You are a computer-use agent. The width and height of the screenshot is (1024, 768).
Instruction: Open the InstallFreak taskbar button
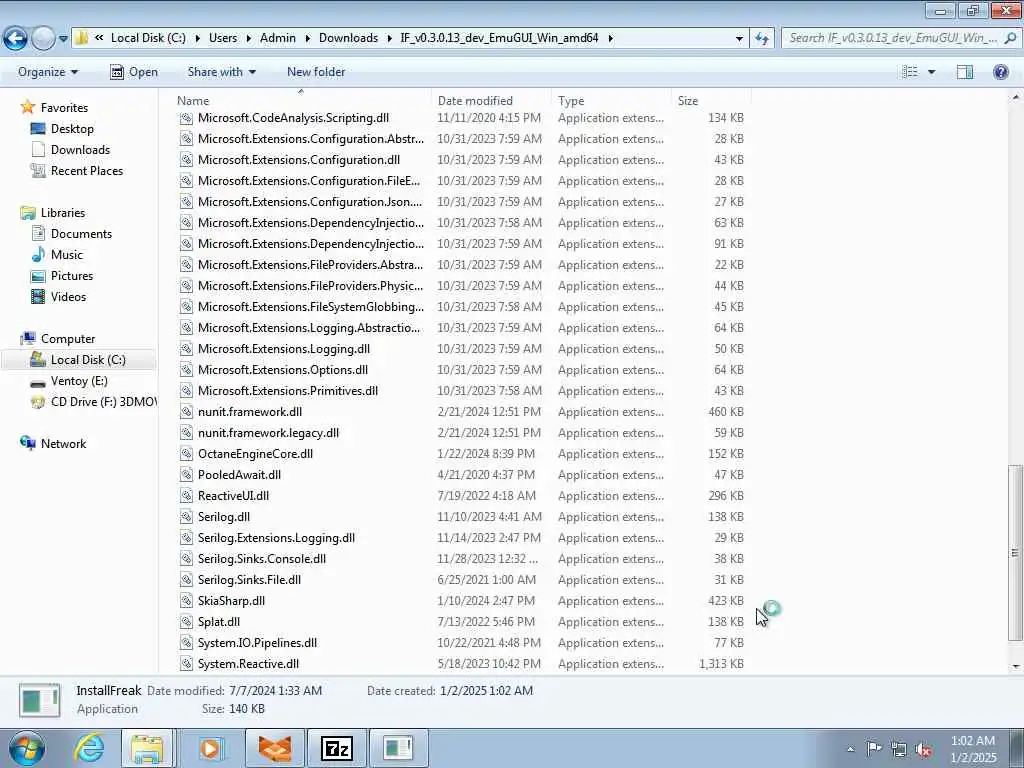click(398, 748)
